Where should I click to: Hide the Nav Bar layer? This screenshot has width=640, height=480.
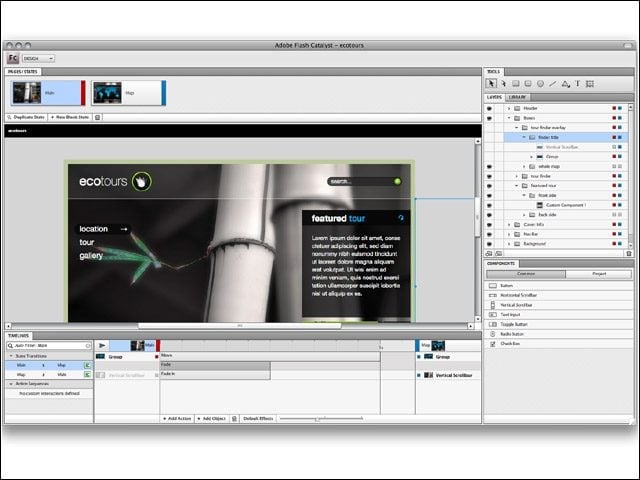coord(489,234)
